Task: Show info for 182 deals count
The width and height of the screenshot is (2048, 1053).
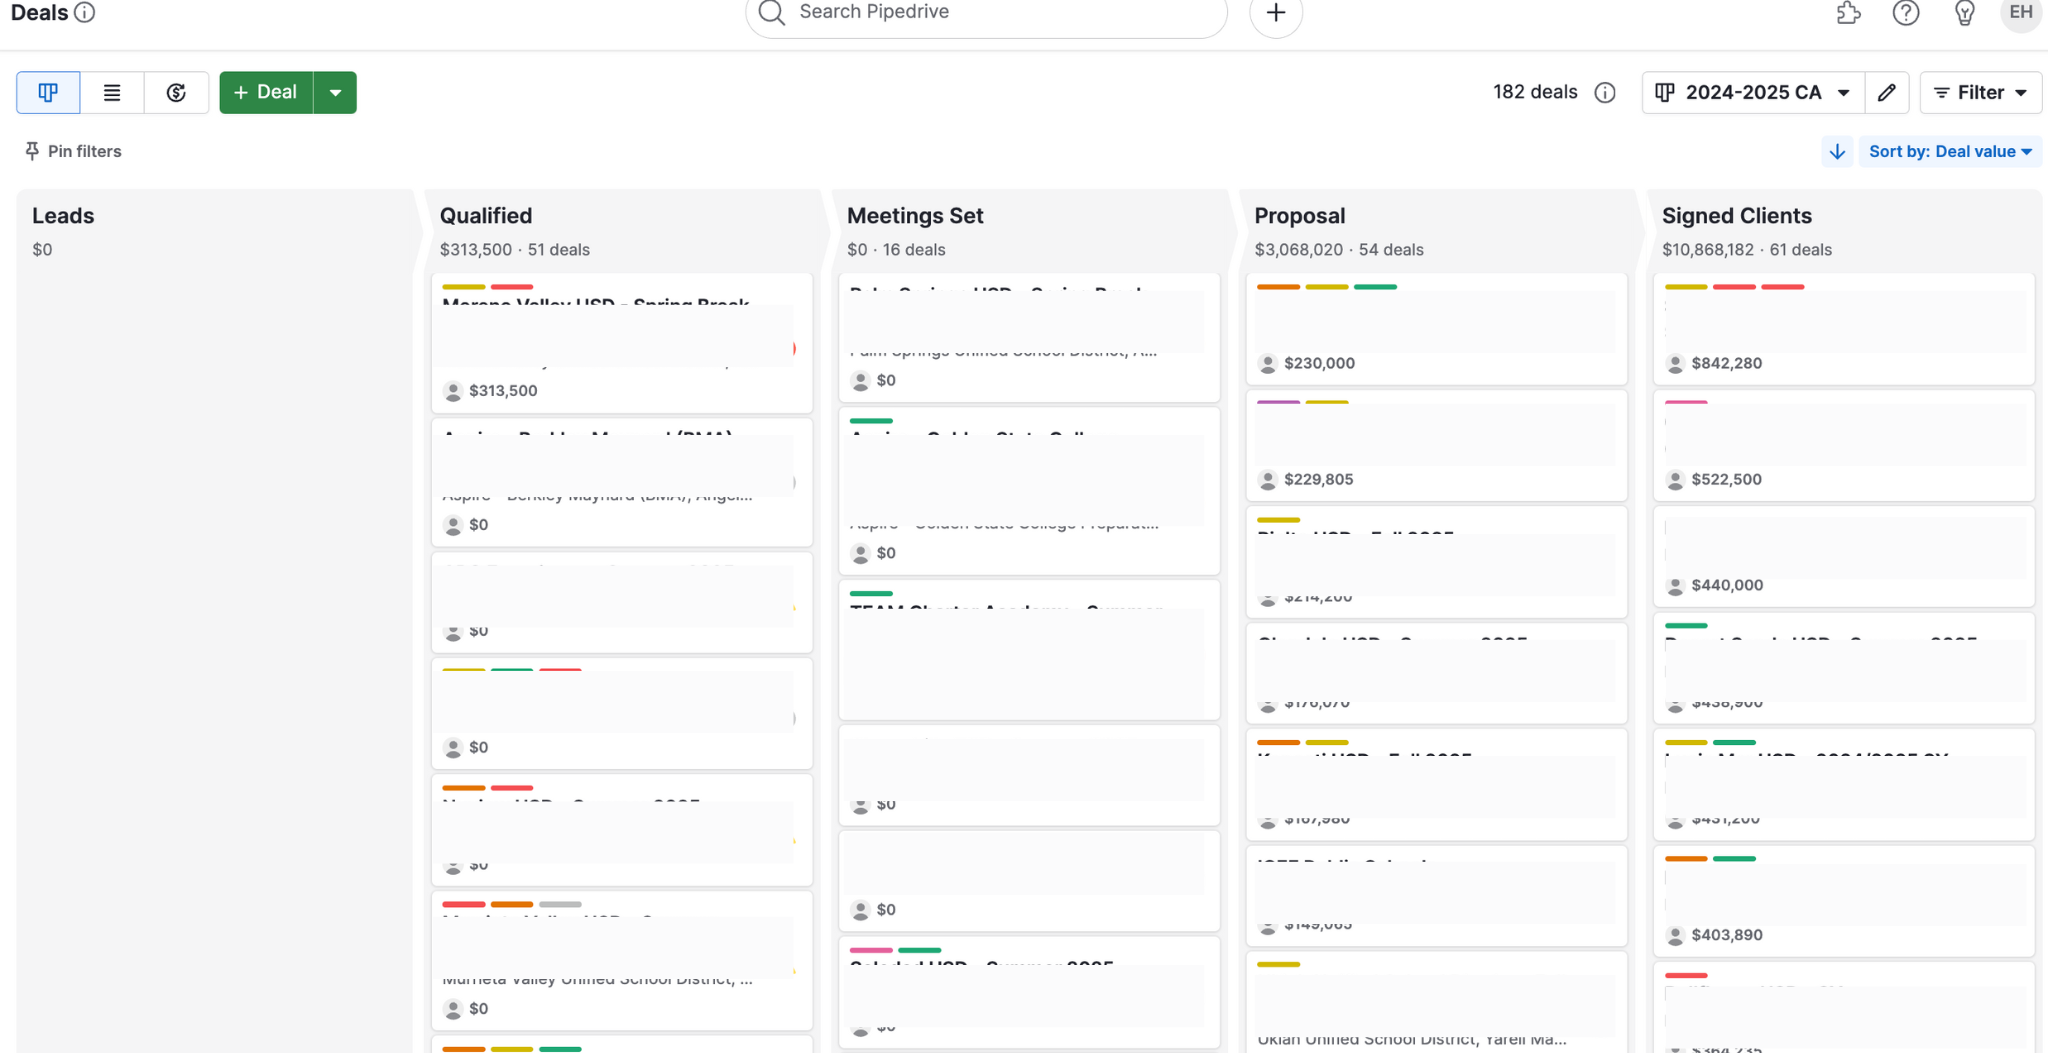Action: pyautogui.click(x=1605, y=92)
